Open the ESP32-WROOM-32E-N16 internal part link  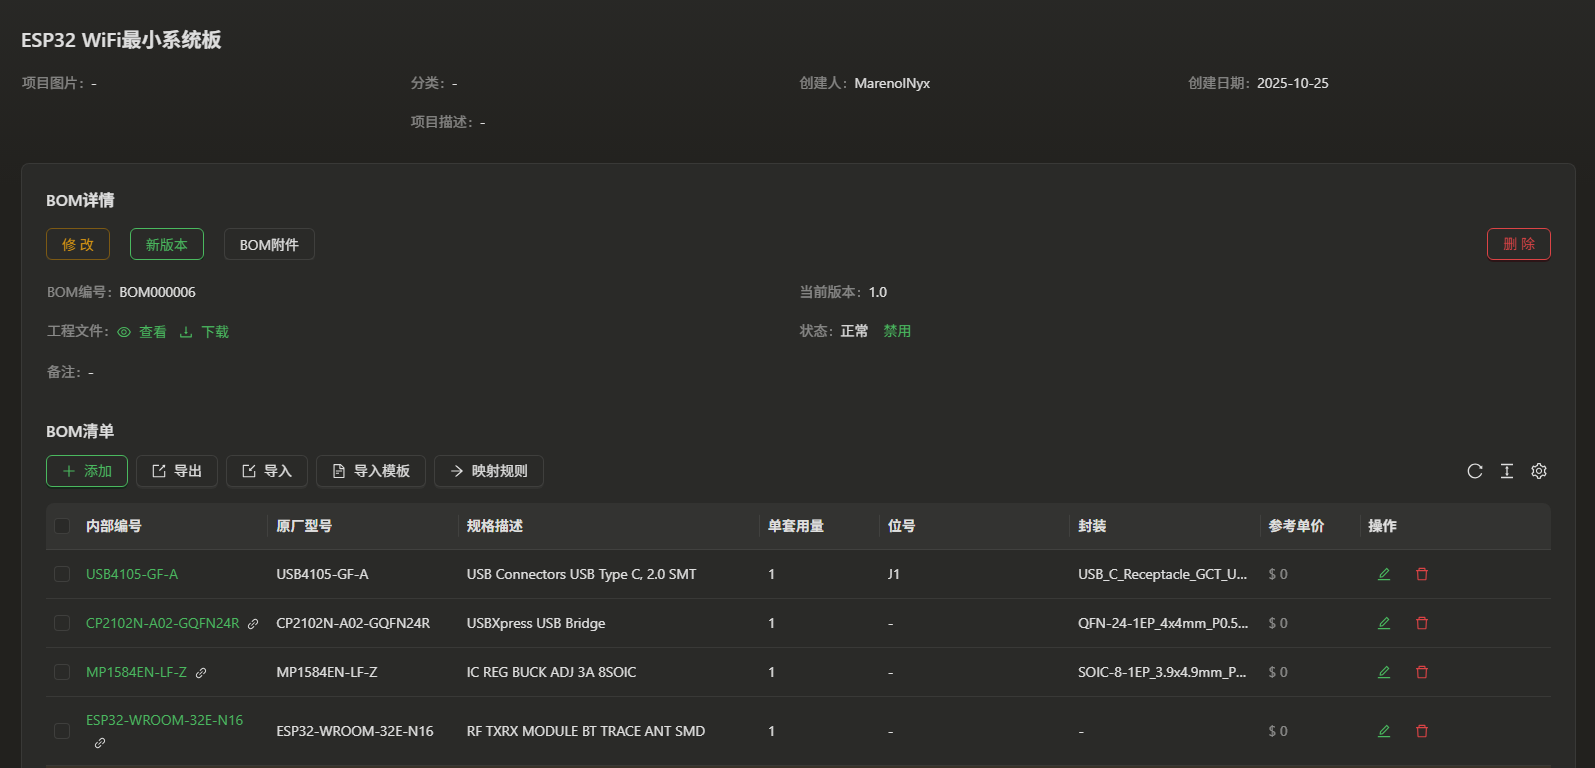164,720
